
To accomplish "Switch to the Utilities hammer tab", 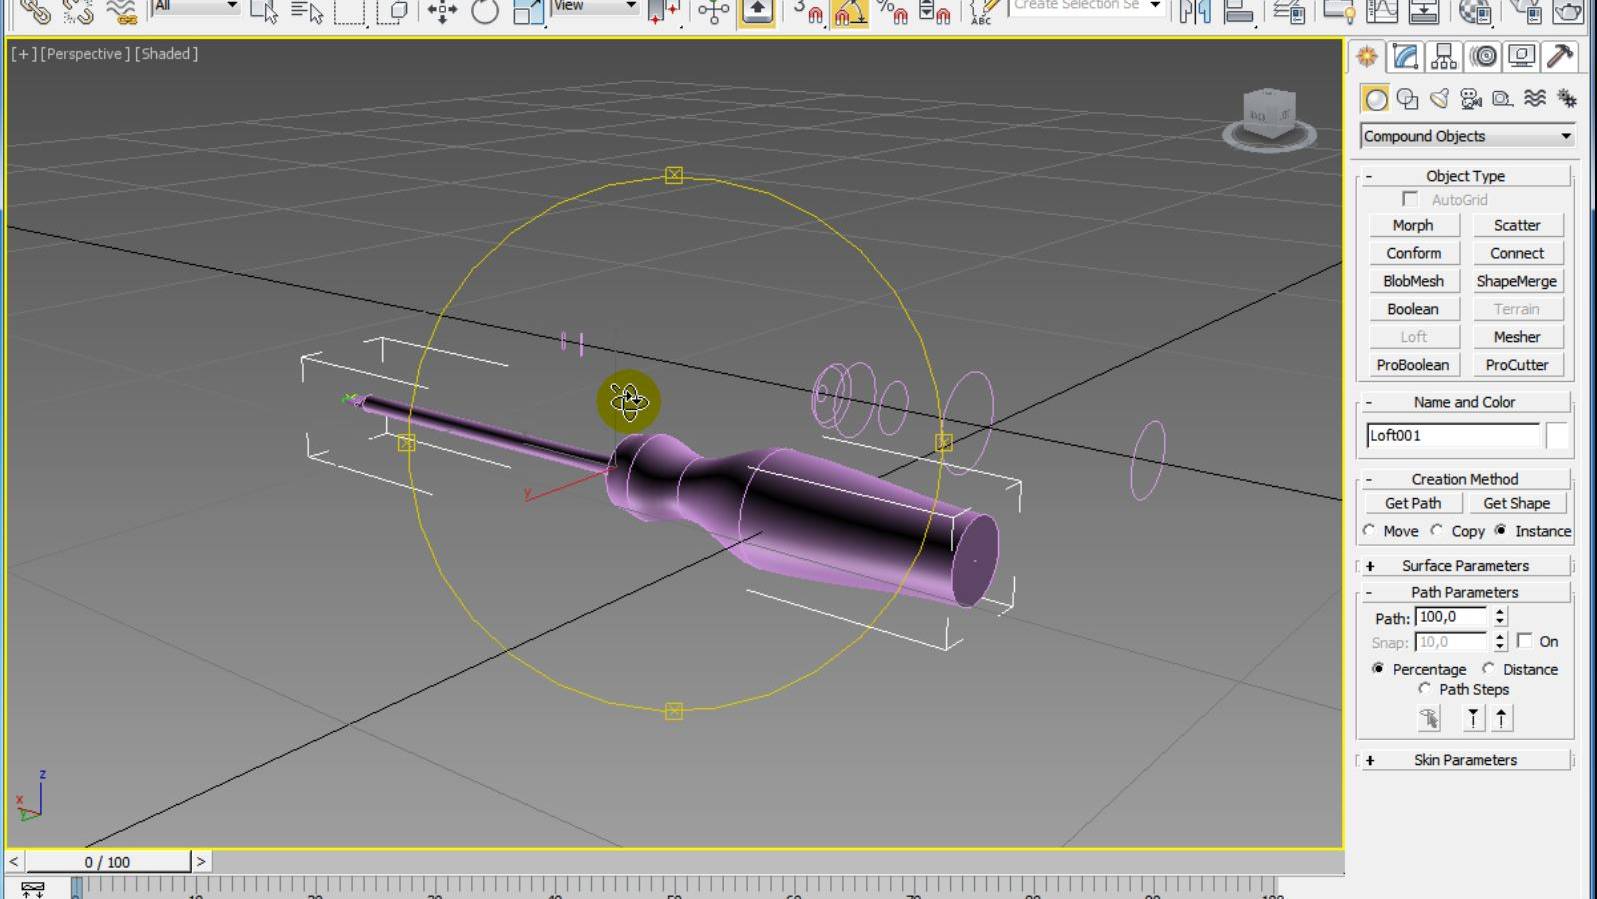I will click(1559, 57).
